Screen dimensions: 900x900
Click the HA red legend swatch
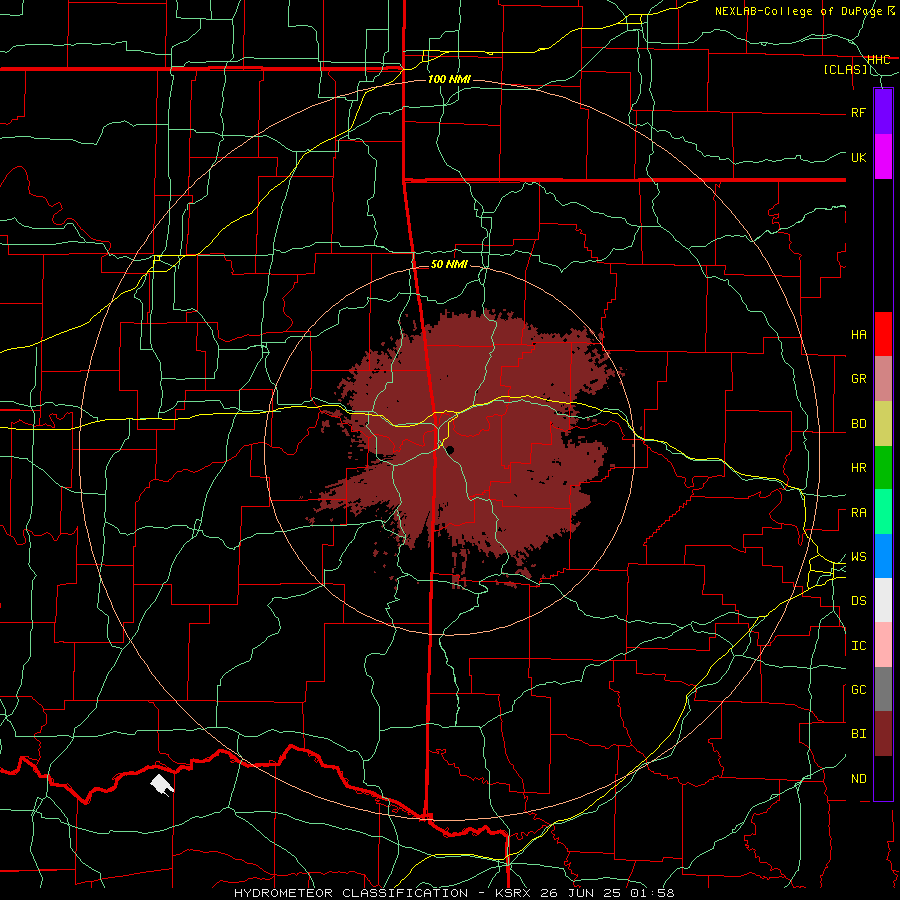(x=883, y=334)
